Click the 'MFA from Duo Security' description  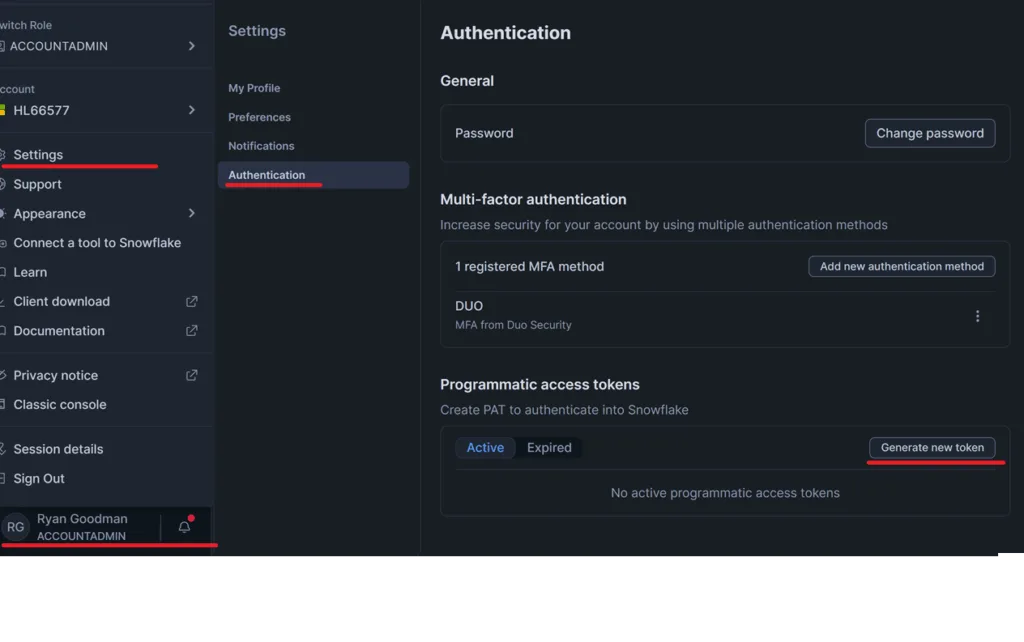[x=513, y=325]
